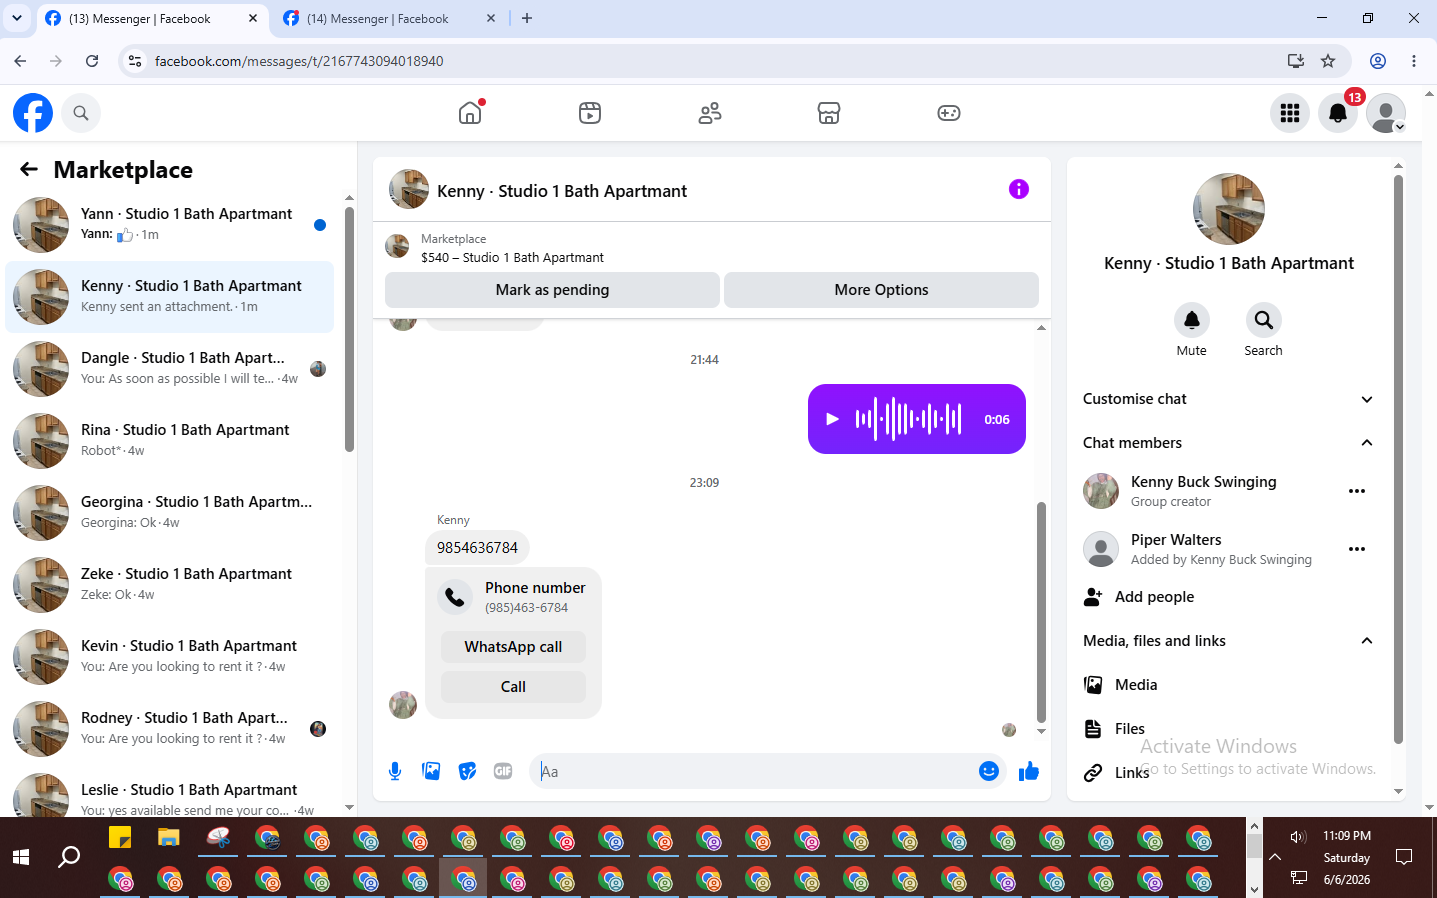1437x898 pixels.
Task: Click WhatsApp call button
Action: pyautogui.click(x=513, y=647)
